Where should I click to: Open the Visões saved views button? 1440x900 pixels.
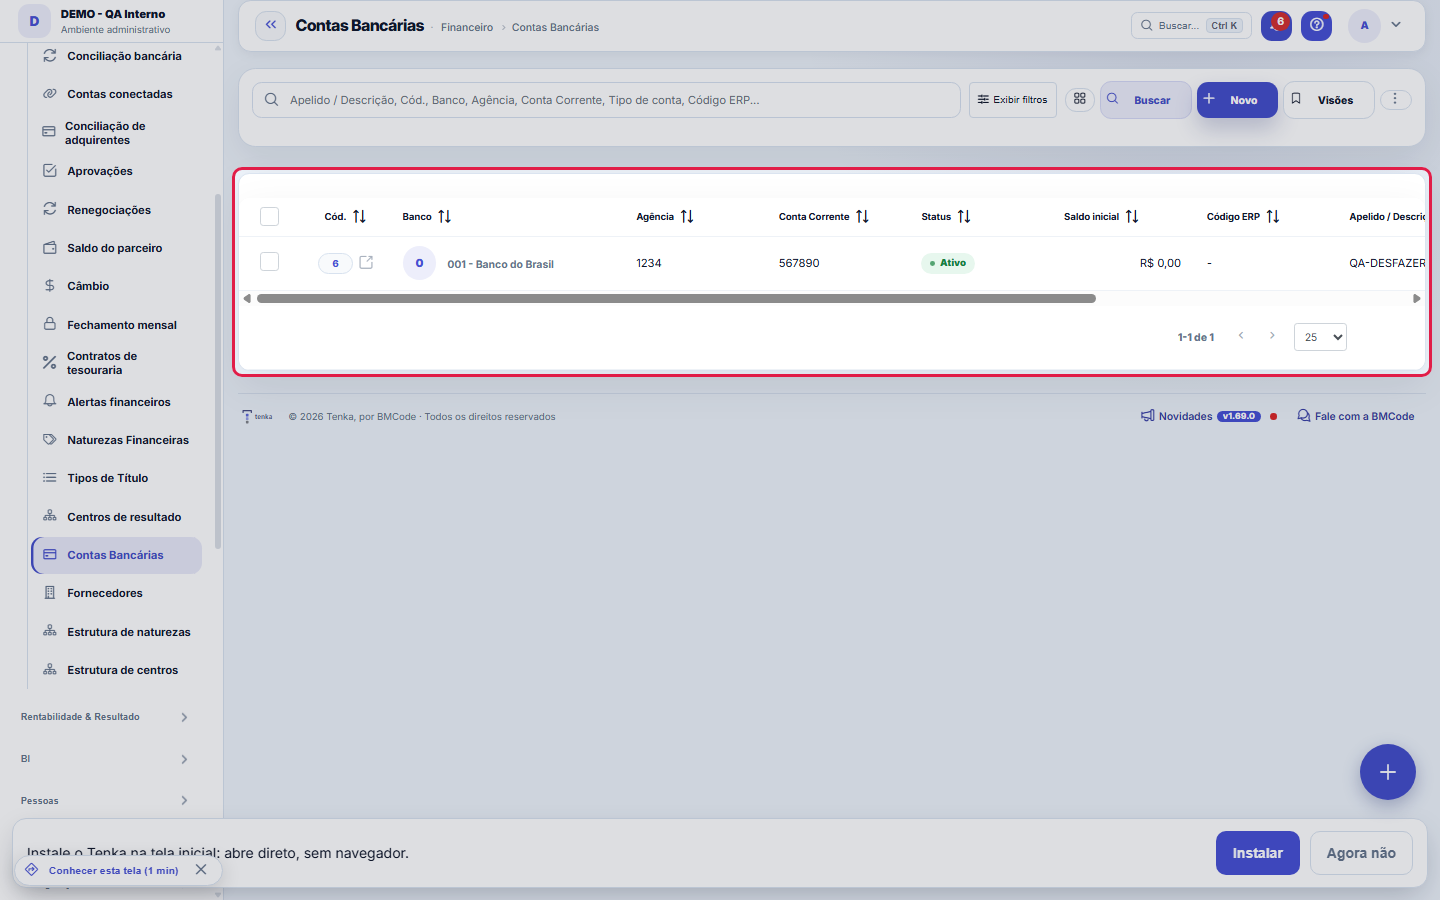1329,100
